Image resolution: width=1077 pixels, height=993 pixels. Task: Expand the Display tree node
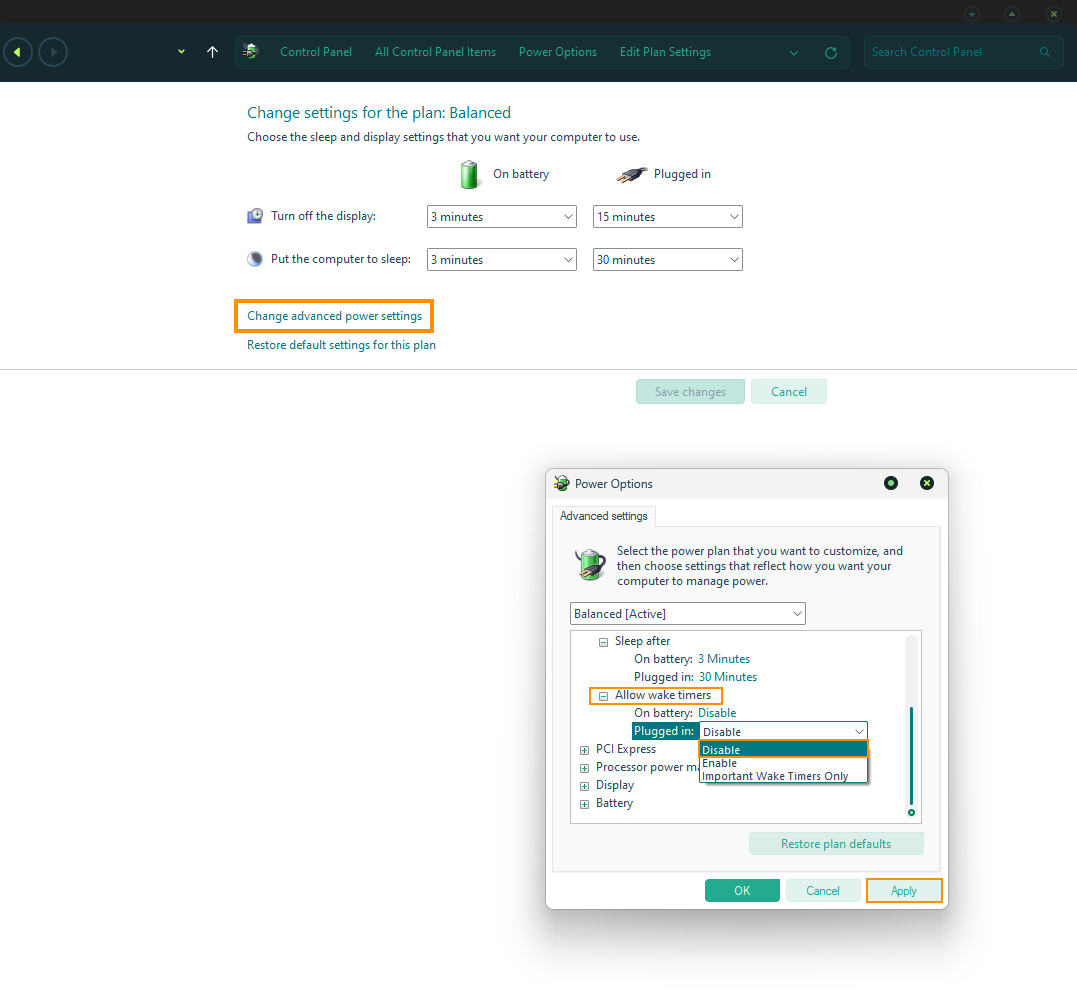coord(585,786)
